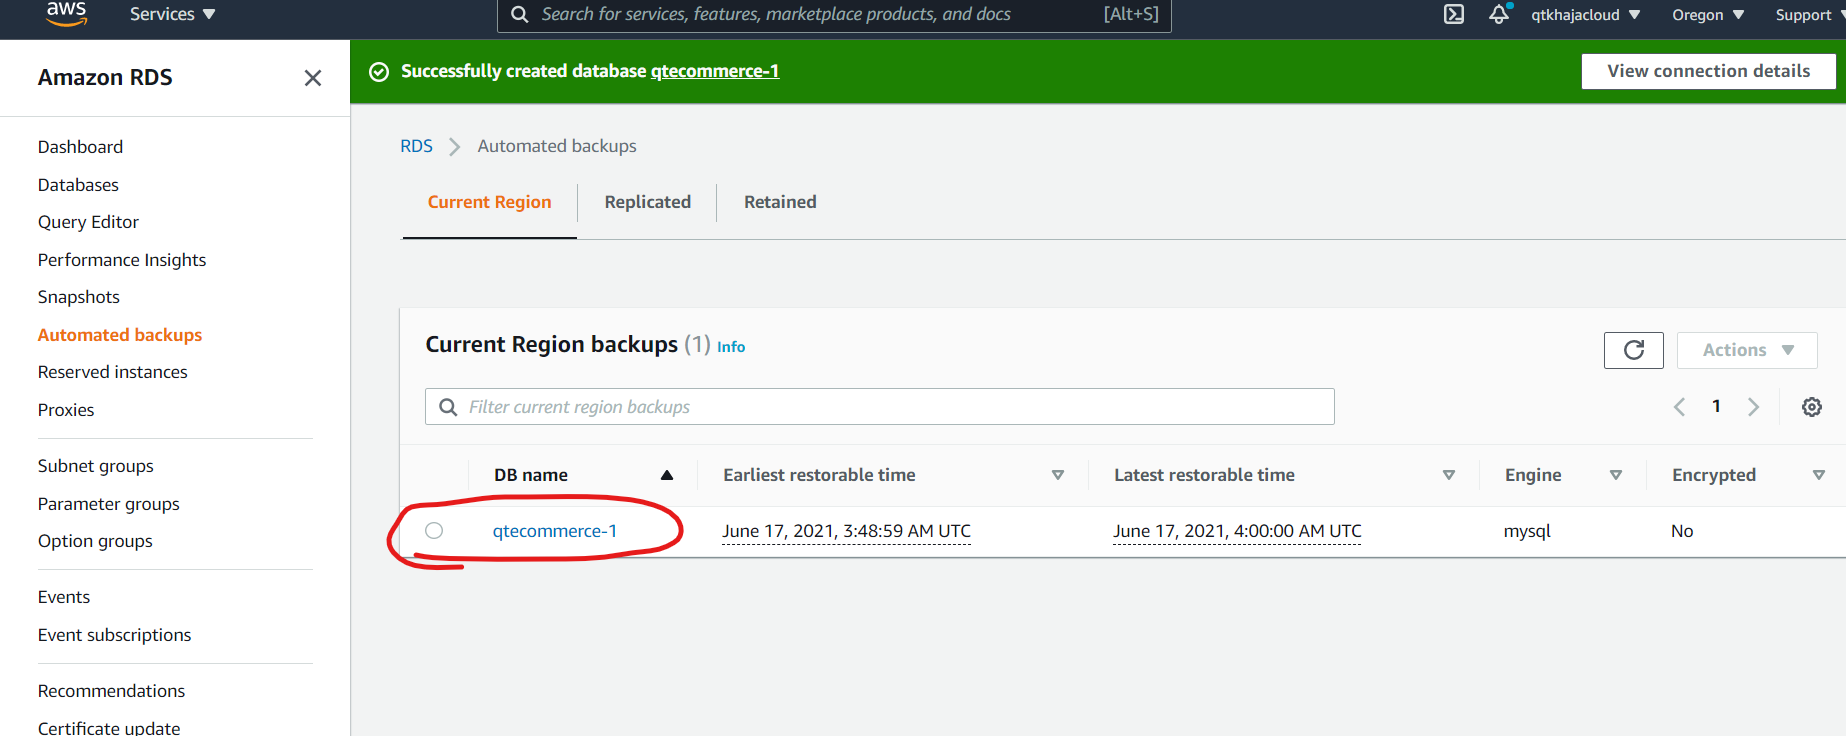This screenshot has width=1846, height=736.
Task: Select the qtecommerce-1 backup radio button
Action: (434, 531)
